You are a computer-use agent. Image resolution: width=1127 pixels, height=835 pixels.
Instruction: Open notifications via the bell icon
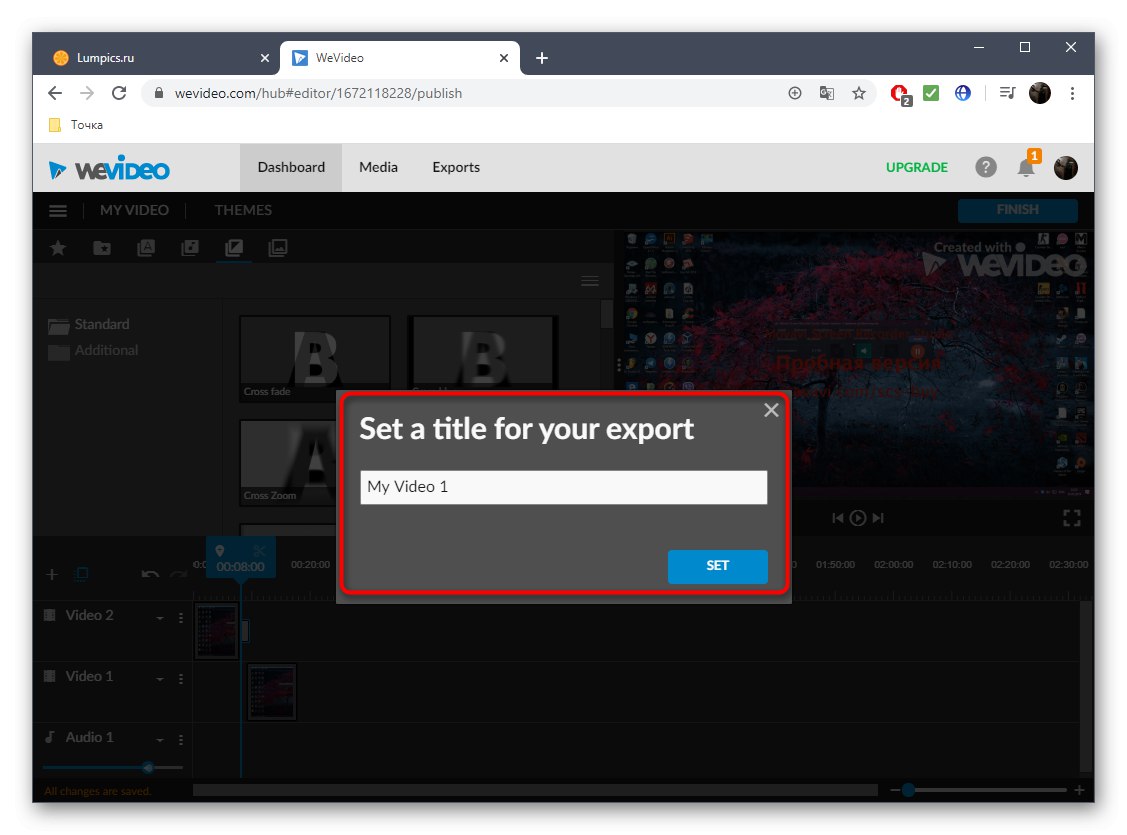pyautogui.click(x=1025, y=167)
